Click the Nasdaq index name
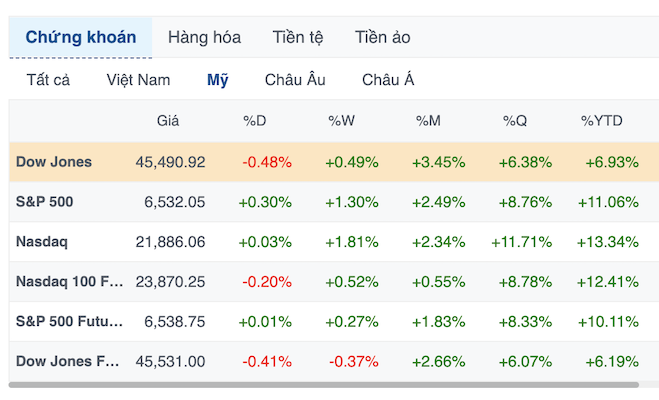This screenshot has height=400, width=659. [x=42, y=242]
